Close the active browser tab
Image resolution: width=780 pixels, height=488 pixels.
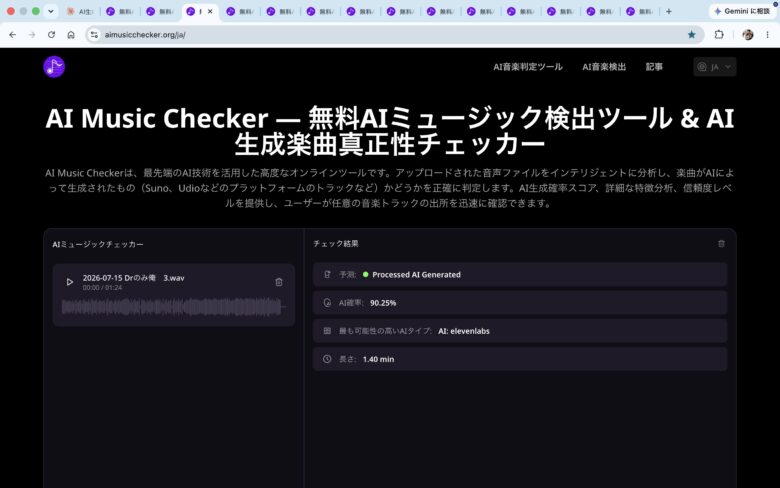pos(210,11)
